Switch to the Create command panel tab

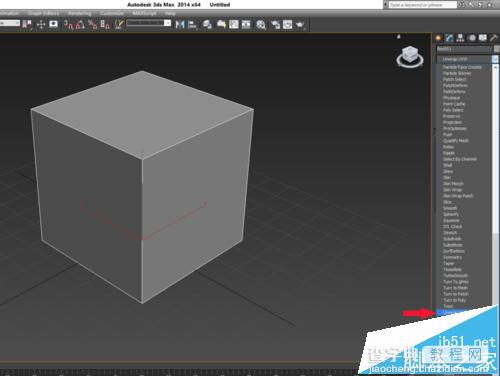[x=438, y=38]
